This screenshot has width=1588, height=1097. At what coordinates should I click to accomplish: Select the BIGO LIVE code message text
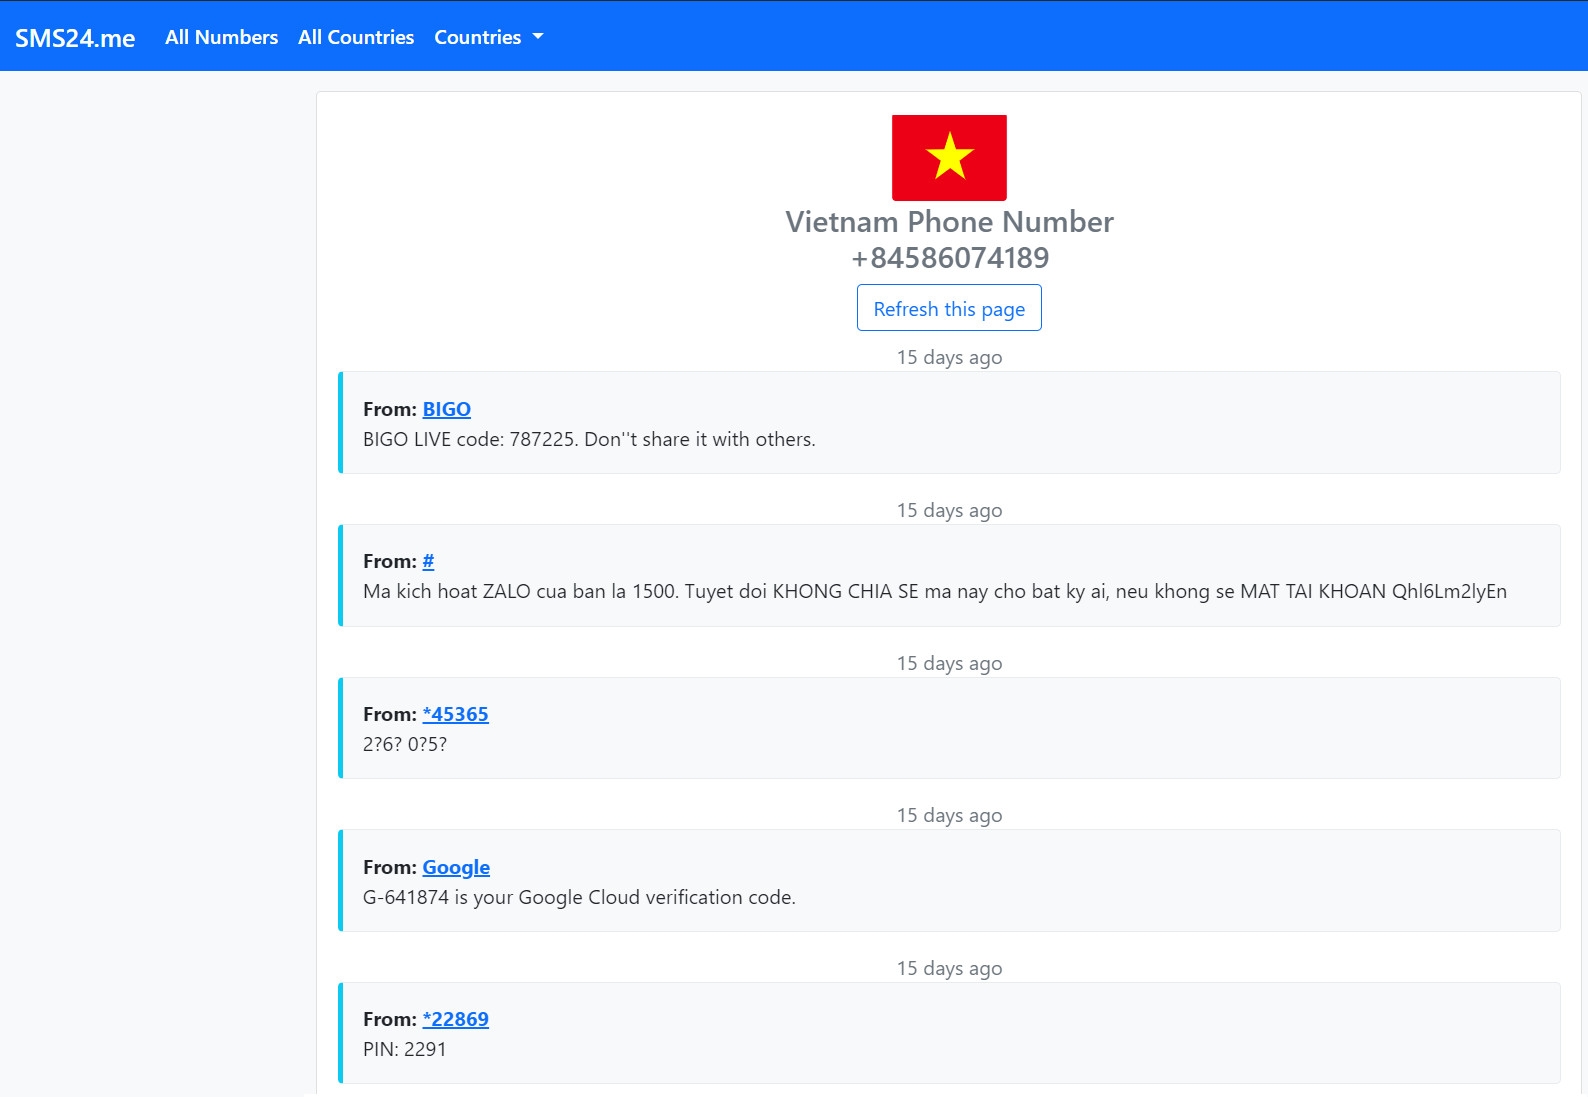click(x=589, y=439)
